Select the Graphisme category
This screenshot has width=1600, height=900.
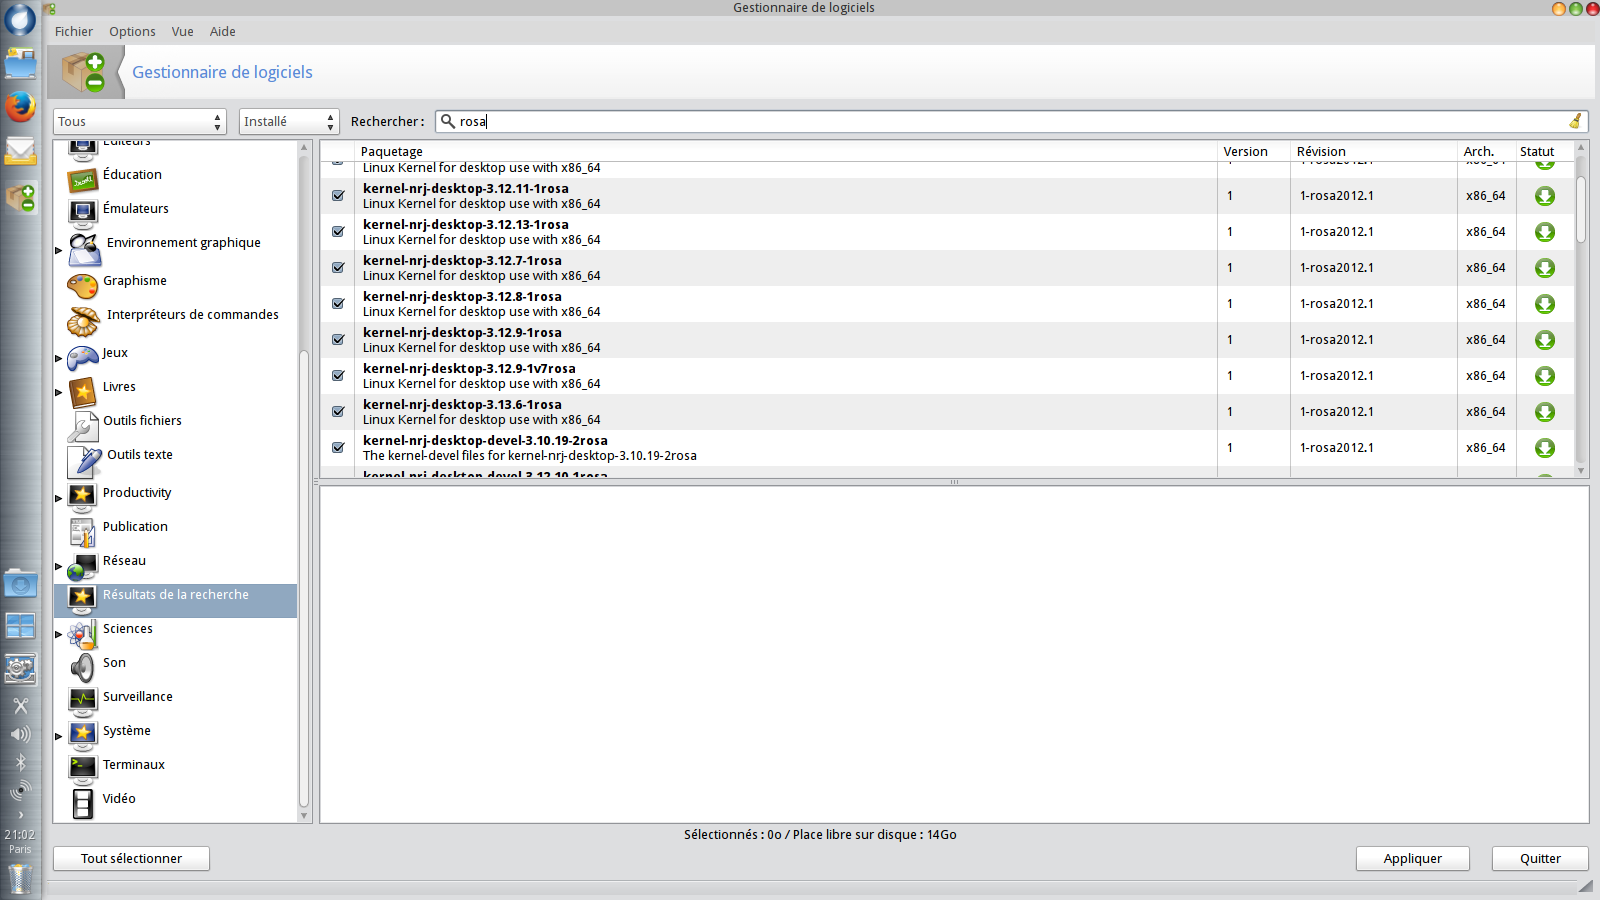[x=135, y=281]
